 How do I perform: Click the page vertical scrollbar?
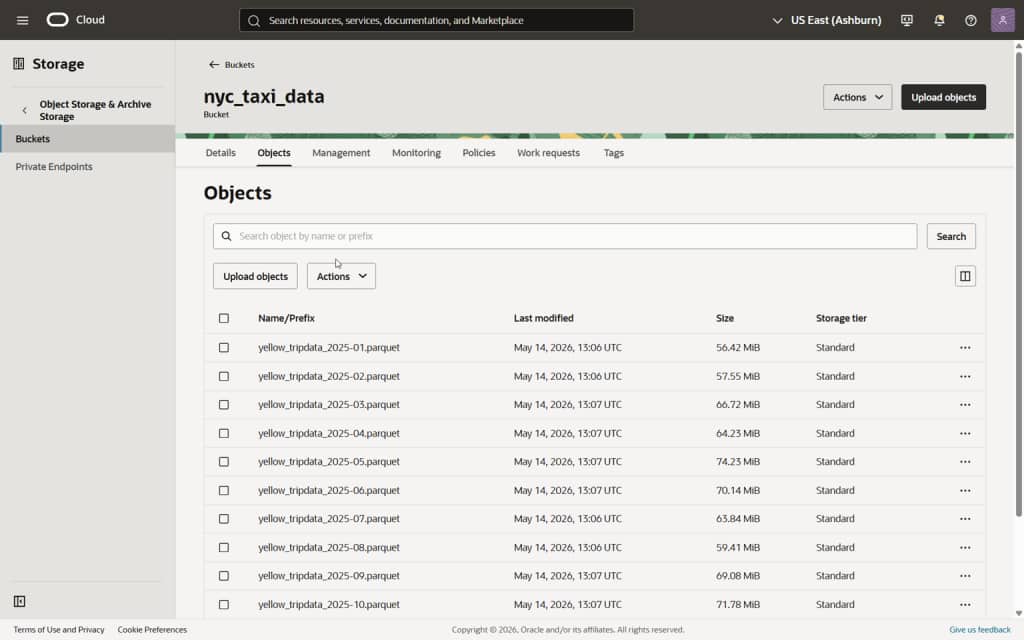[x=1018, y=283]
